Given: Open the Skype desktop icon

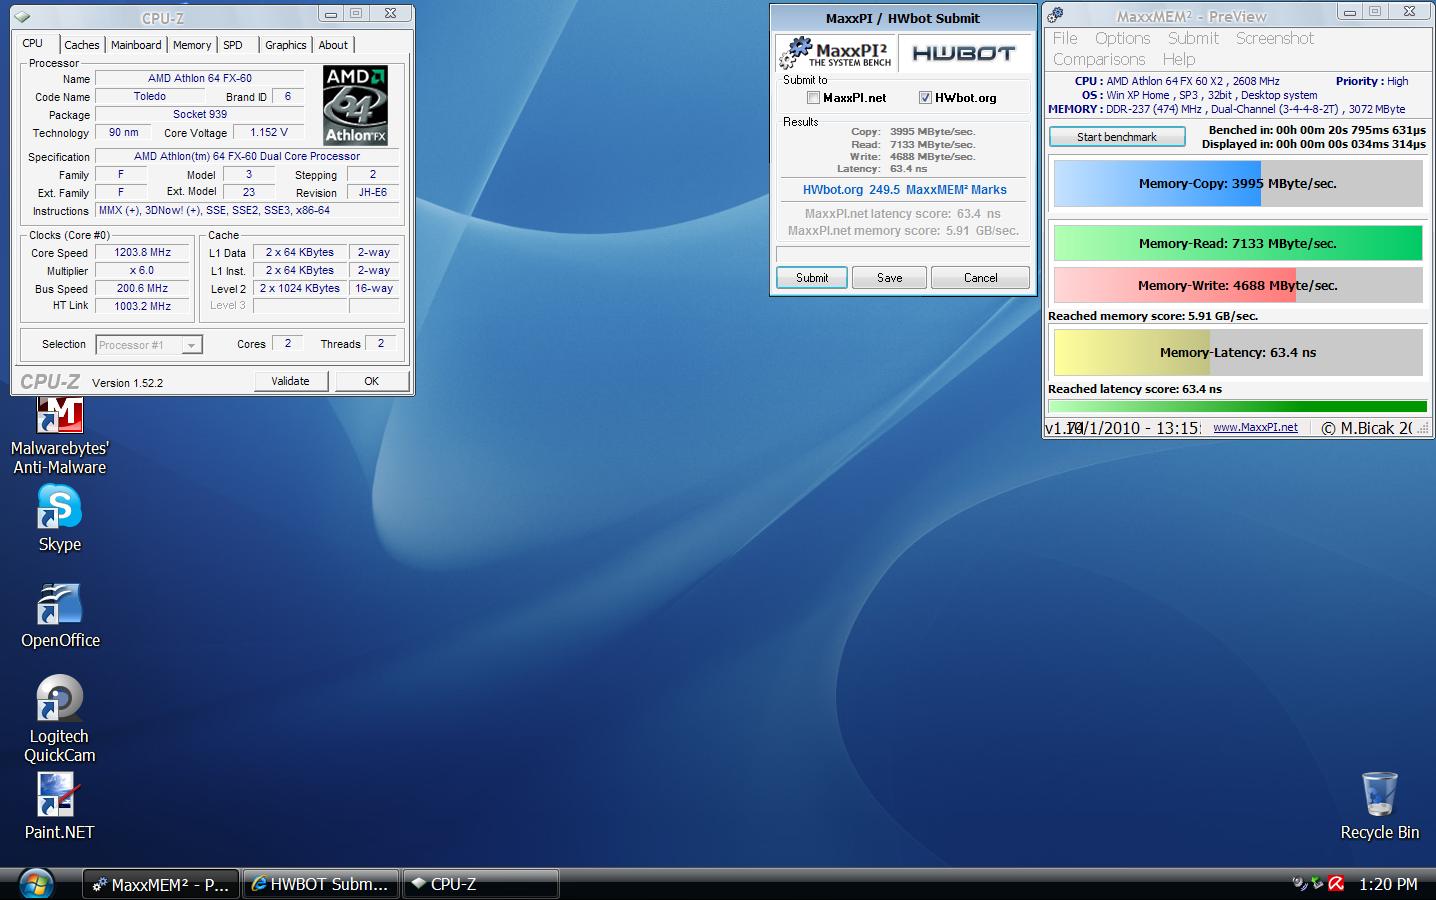Looking at the screenshot, I should click(59, 519).
